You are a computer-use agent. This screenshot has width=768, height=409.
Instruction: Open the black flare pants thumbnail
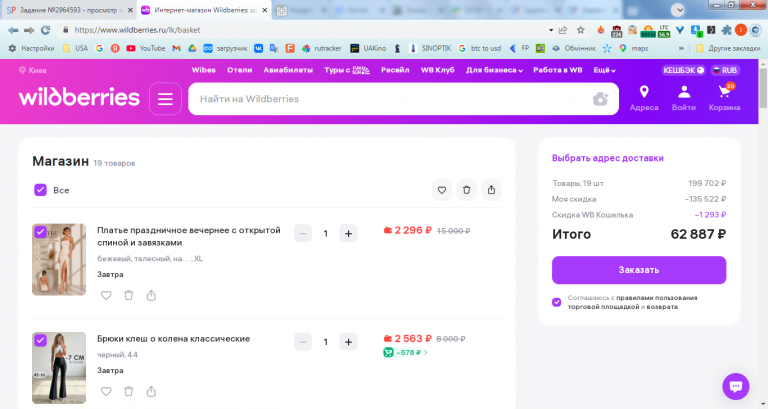[x=59, y=368]
